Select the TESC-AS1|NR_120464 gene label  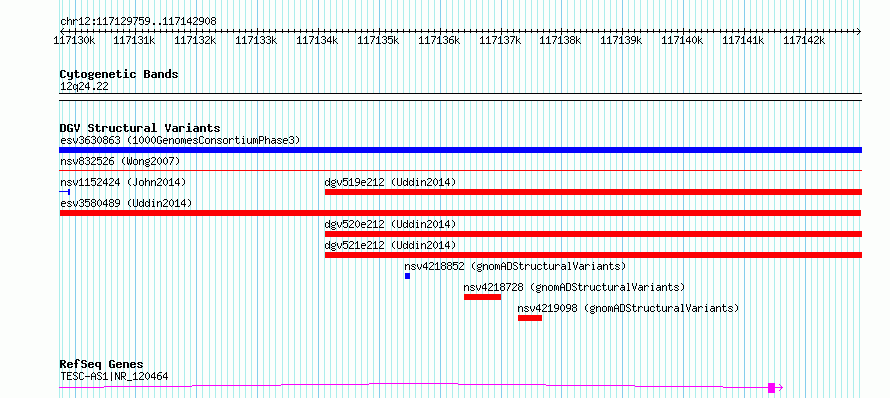pos(114,376)
